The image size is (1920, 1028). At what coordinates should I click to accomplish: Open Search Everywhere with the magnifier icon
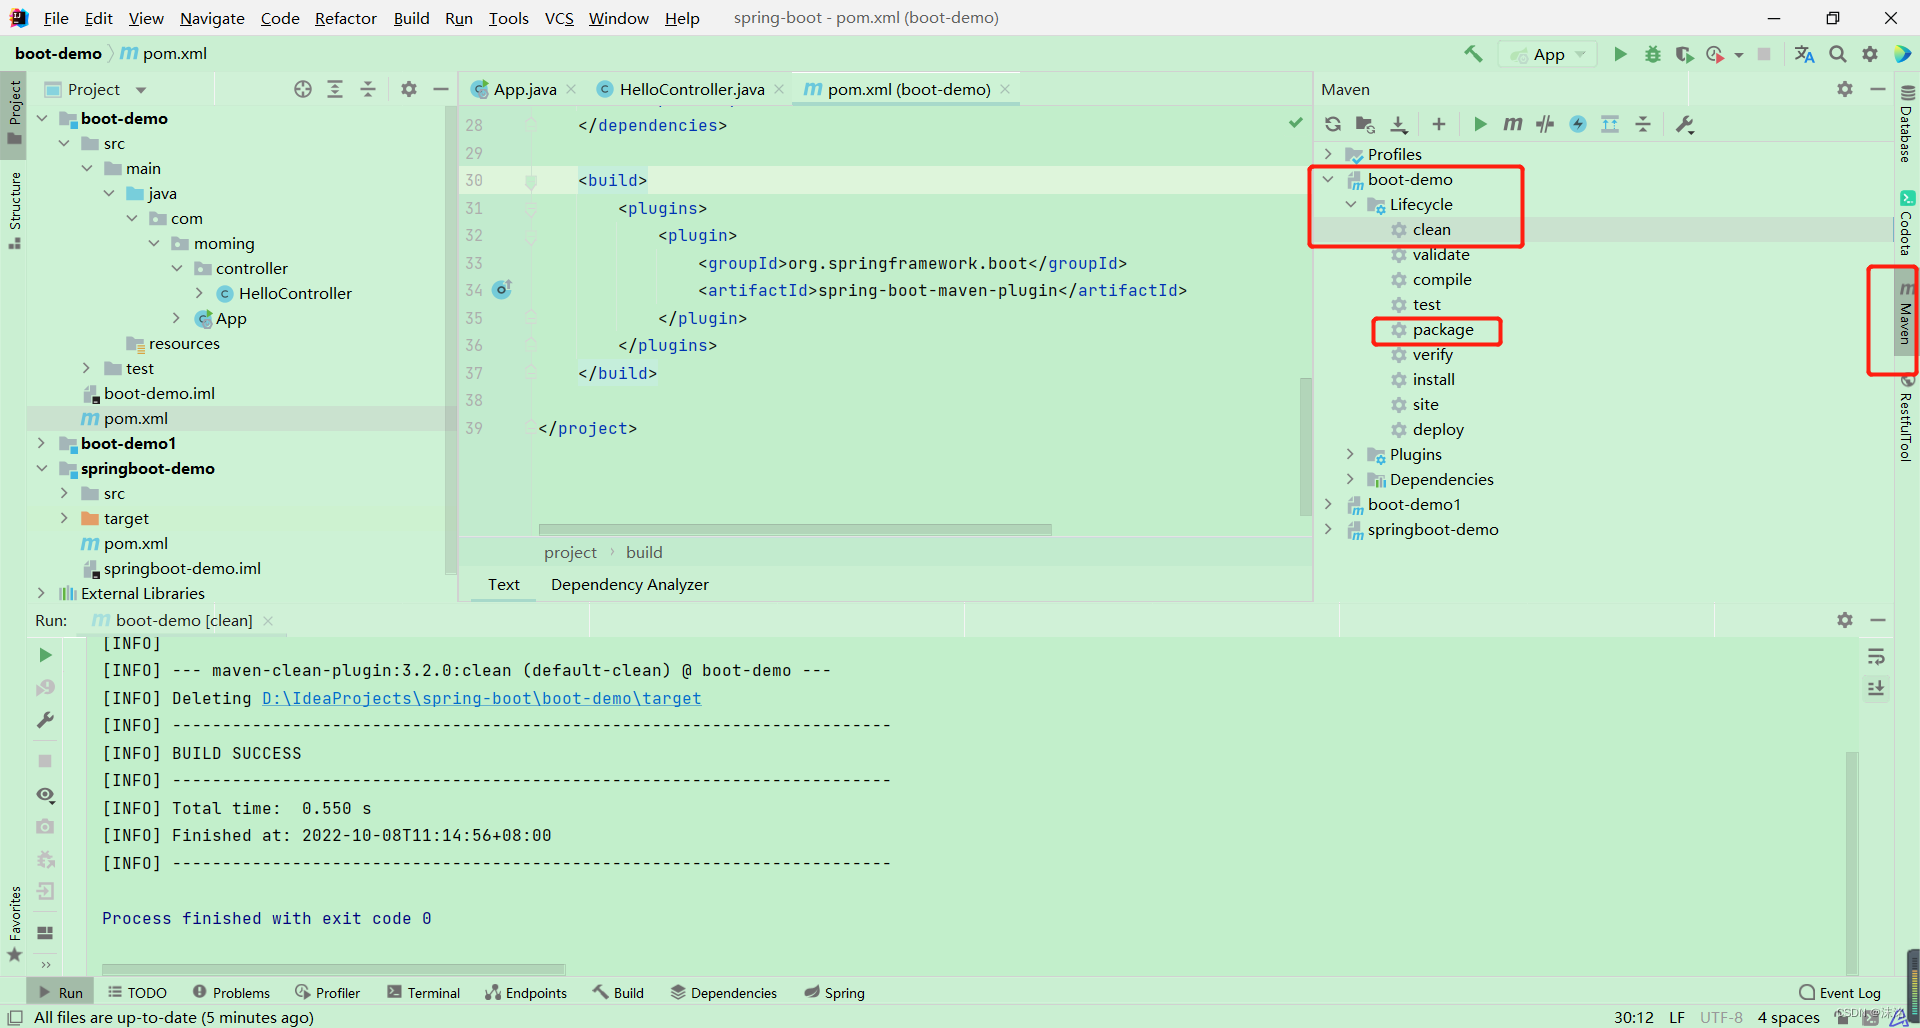(1838, 54)
